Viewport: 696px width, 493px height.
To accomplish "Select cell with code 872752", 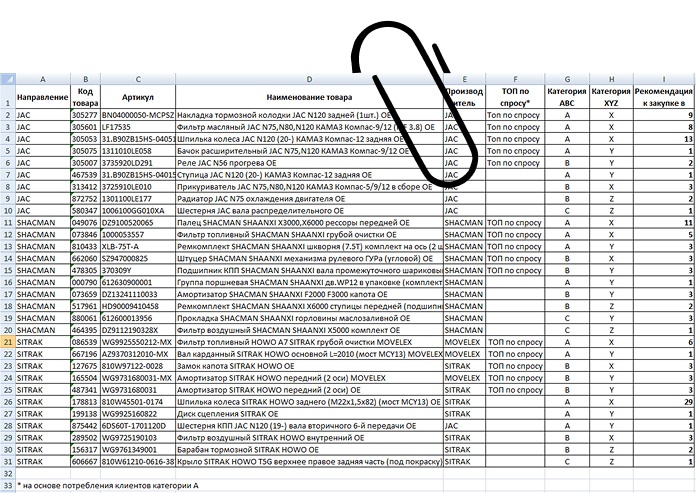I will tap(85, 199).
